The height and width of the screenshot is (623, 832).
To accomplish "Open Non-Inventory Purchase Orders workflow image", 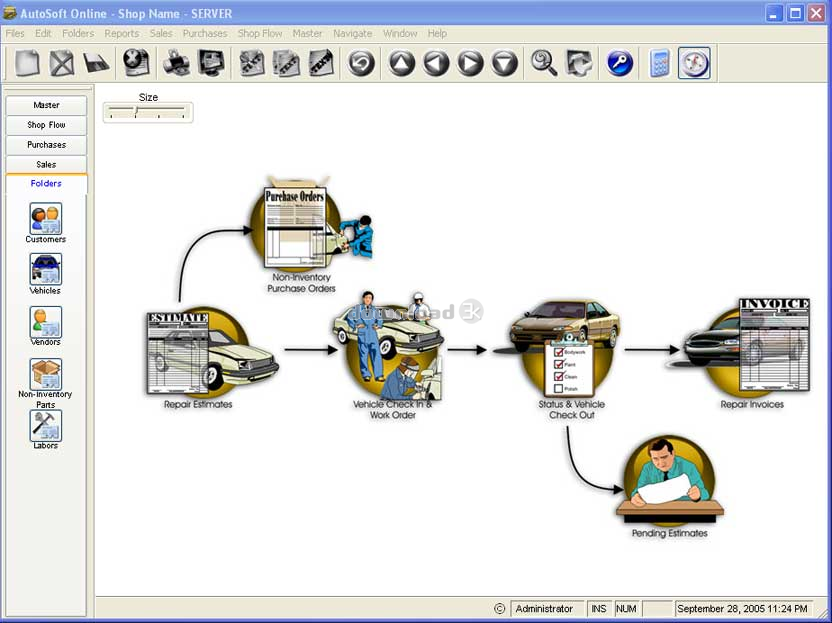I will click(x=310, y=223).
